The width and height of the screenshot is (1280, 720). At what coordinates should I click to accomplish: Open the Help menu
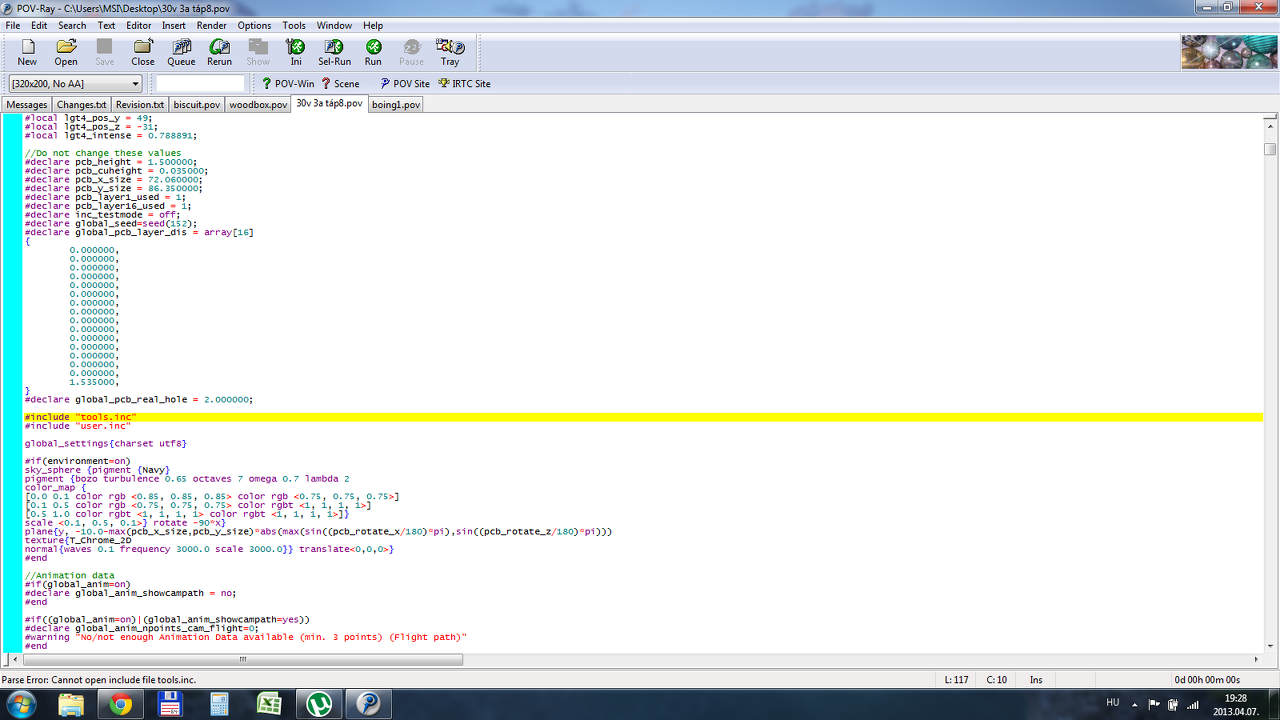373,25
